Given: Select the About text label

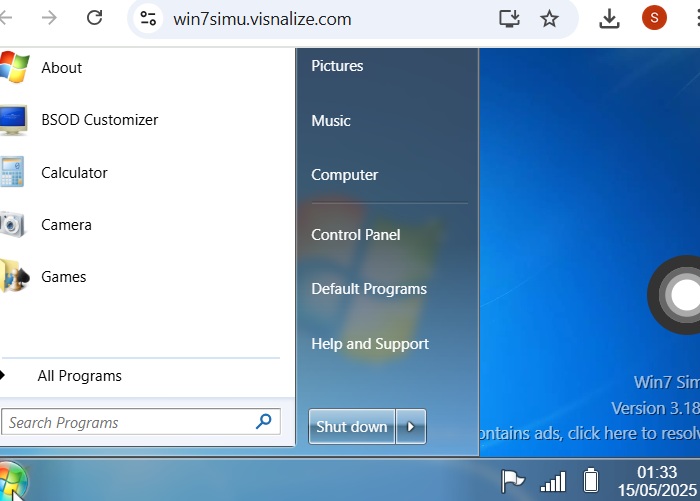Looking at the screenshot, I should (x=62, y=68).
